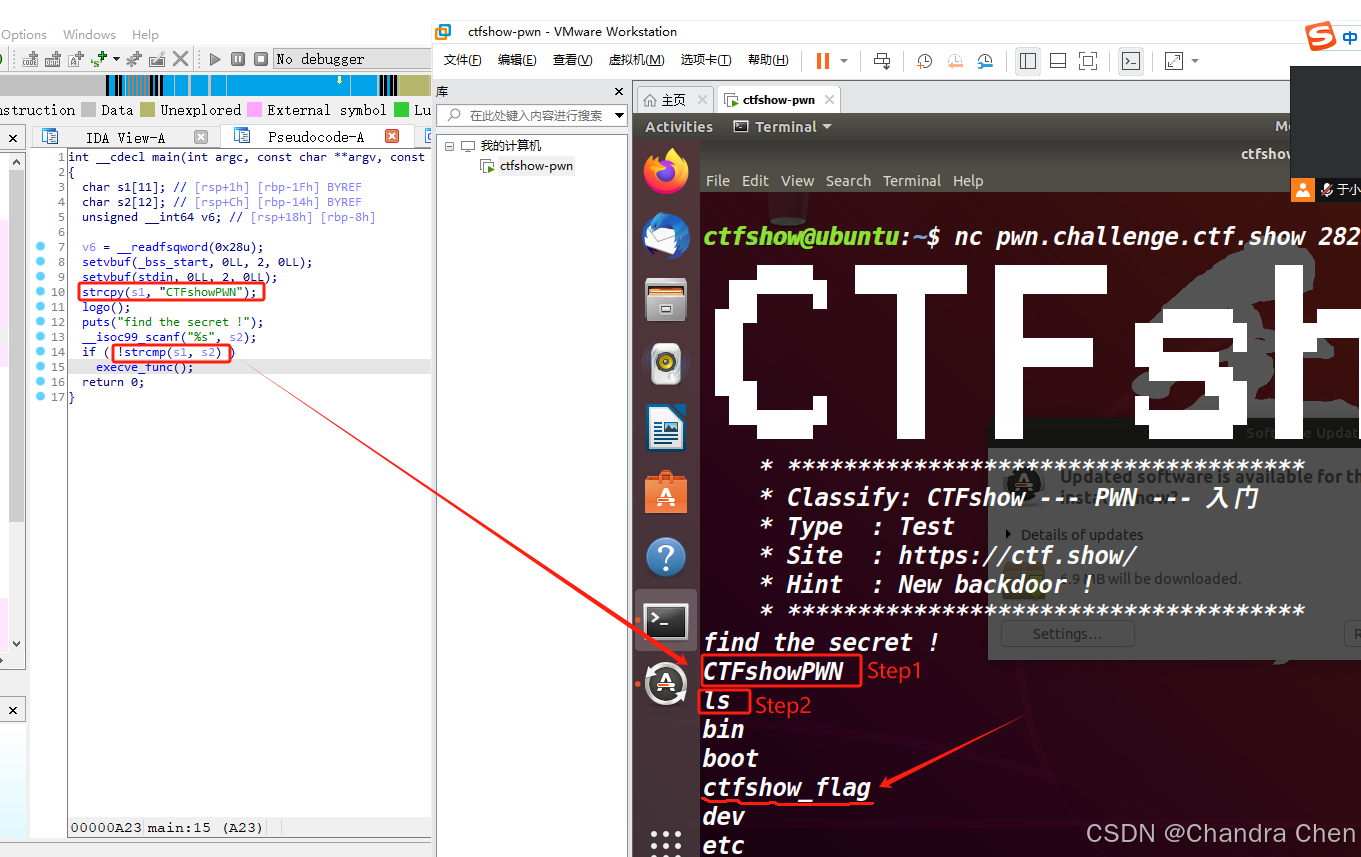The height and width of the screenshot is (857, 1361).
Task: Start debugger process with play icon in IDA
Action: [x=215, y=59]
